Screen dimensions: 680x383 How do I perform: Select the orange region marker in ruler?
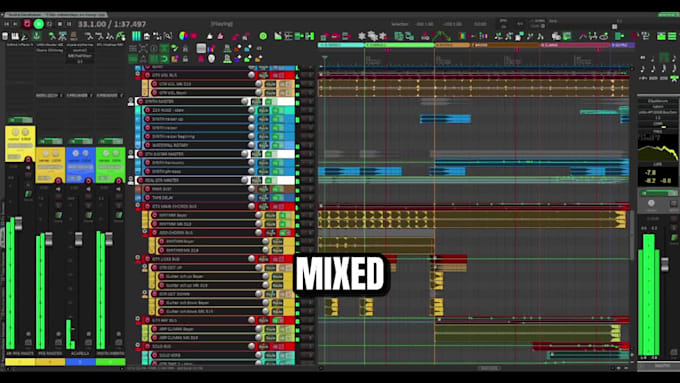tap(452, 45)
